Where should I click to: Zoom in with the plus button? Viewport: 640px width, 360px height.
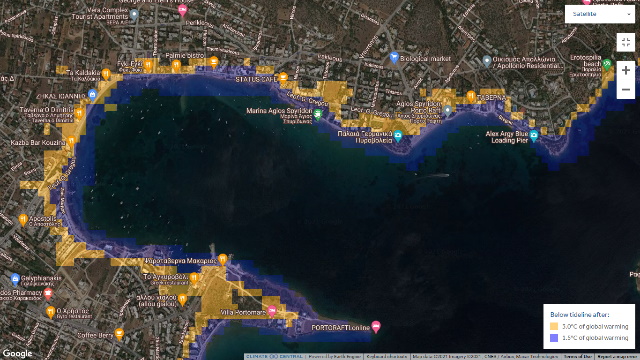pyautogui.click(x=625, y=70)
